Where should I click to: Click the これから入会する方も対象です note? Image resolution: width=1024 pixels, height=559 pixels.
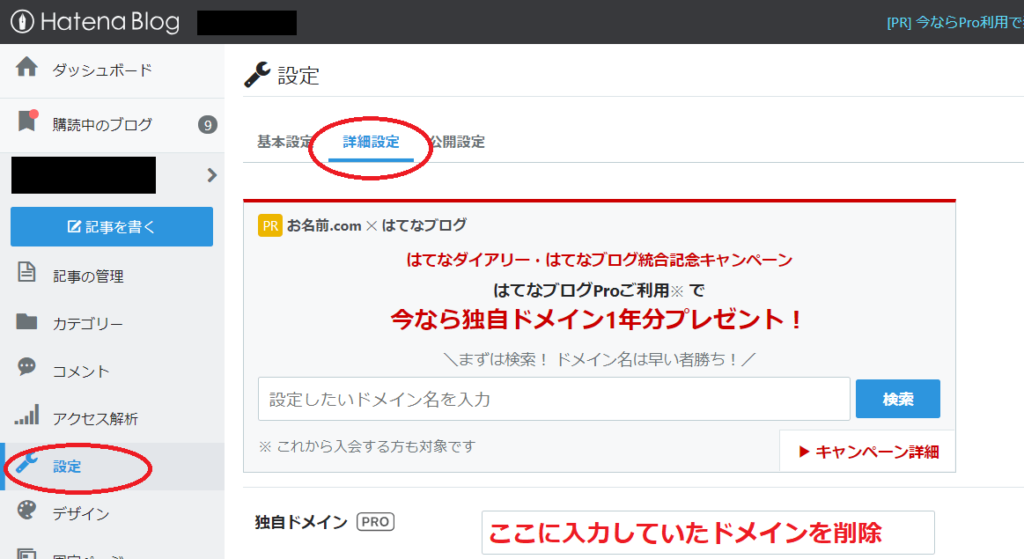point(367,447)
